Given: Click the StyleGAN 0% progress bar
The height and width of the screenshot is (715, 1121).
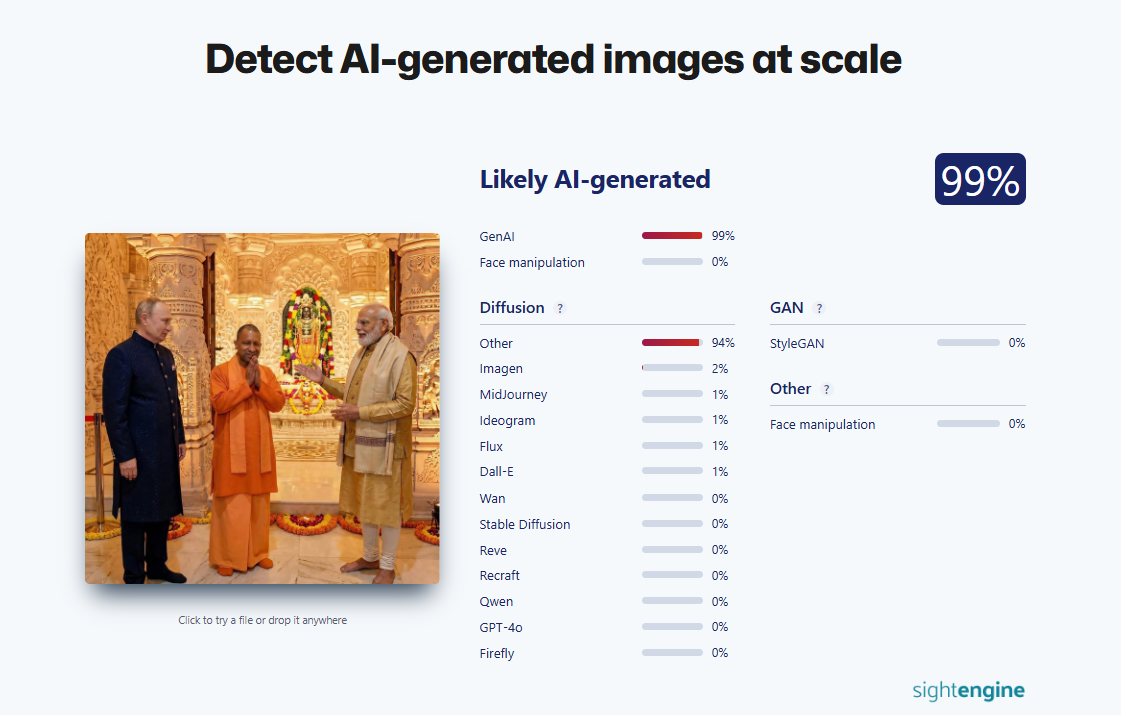Looking at the screenshot, I should (967, 343).
